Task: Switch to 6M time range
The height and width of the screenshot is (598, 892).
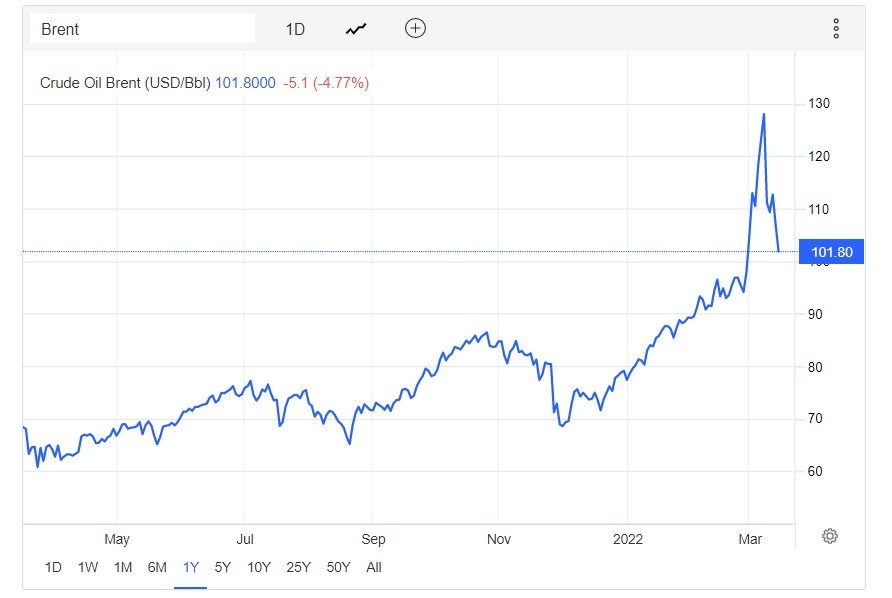Action: pyautogui.click(x=157, y=567)
